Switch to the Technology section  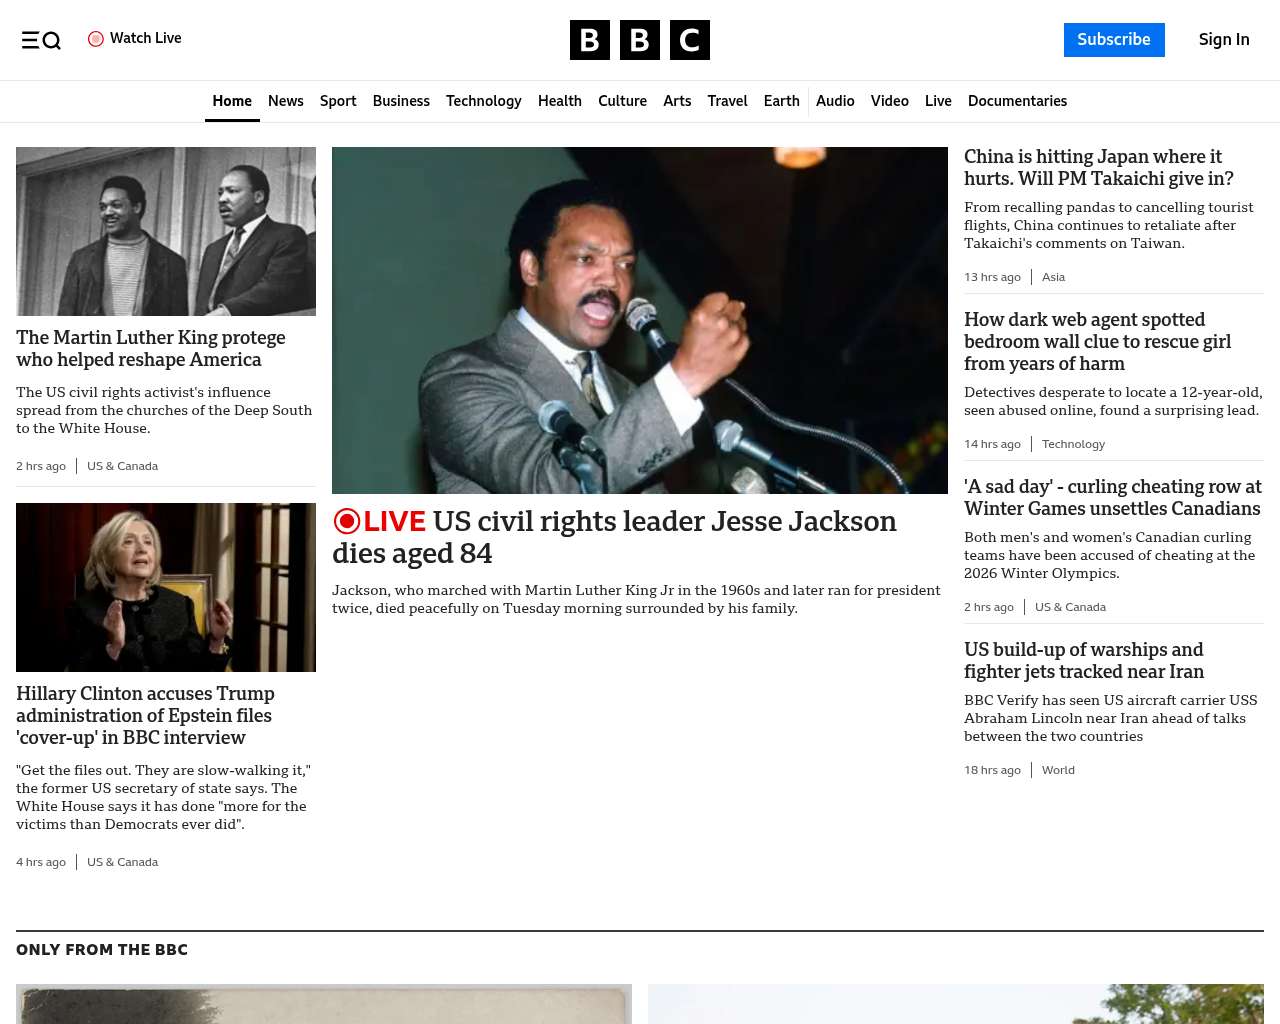pyautogui.click(x=484, y=101)
